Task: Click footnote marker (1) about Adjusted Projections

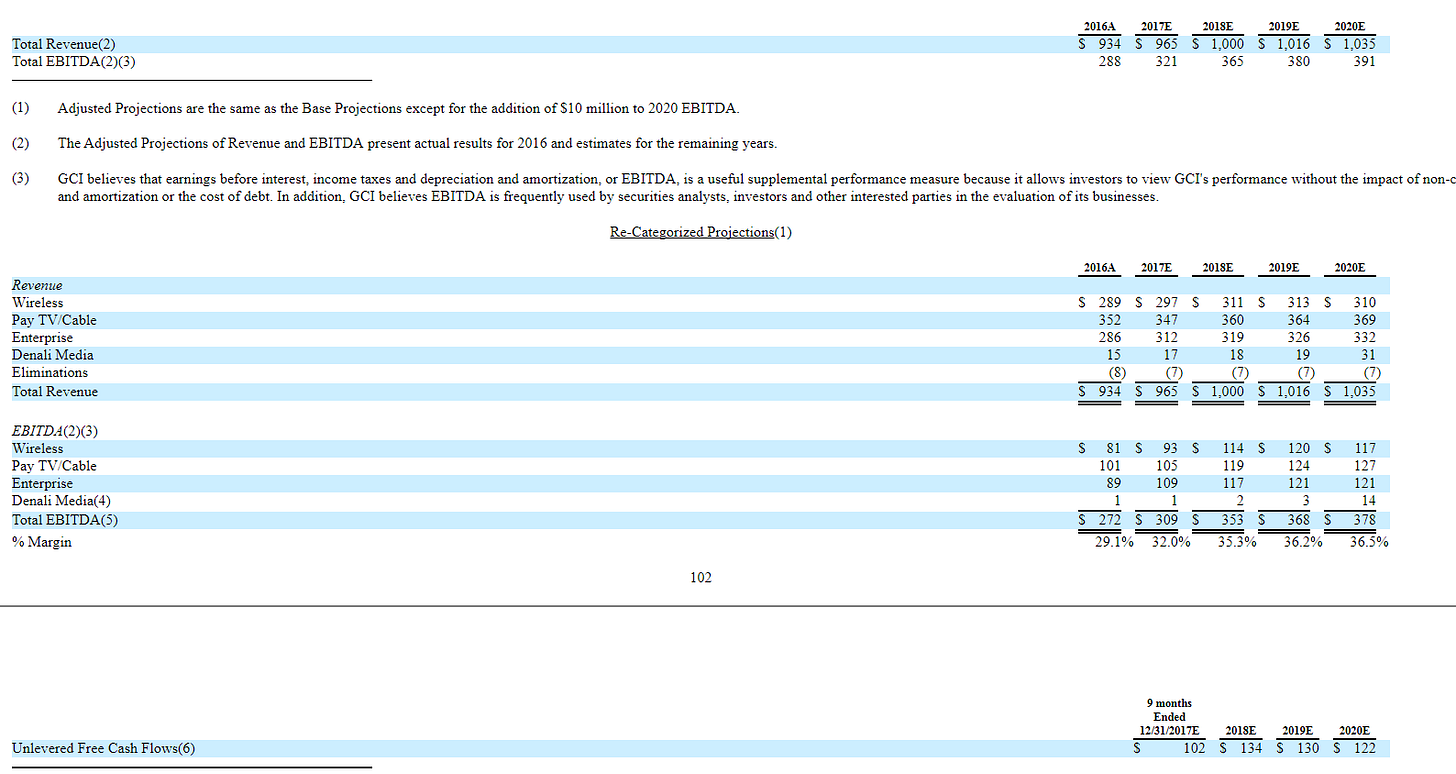Action: pos(21,108)
